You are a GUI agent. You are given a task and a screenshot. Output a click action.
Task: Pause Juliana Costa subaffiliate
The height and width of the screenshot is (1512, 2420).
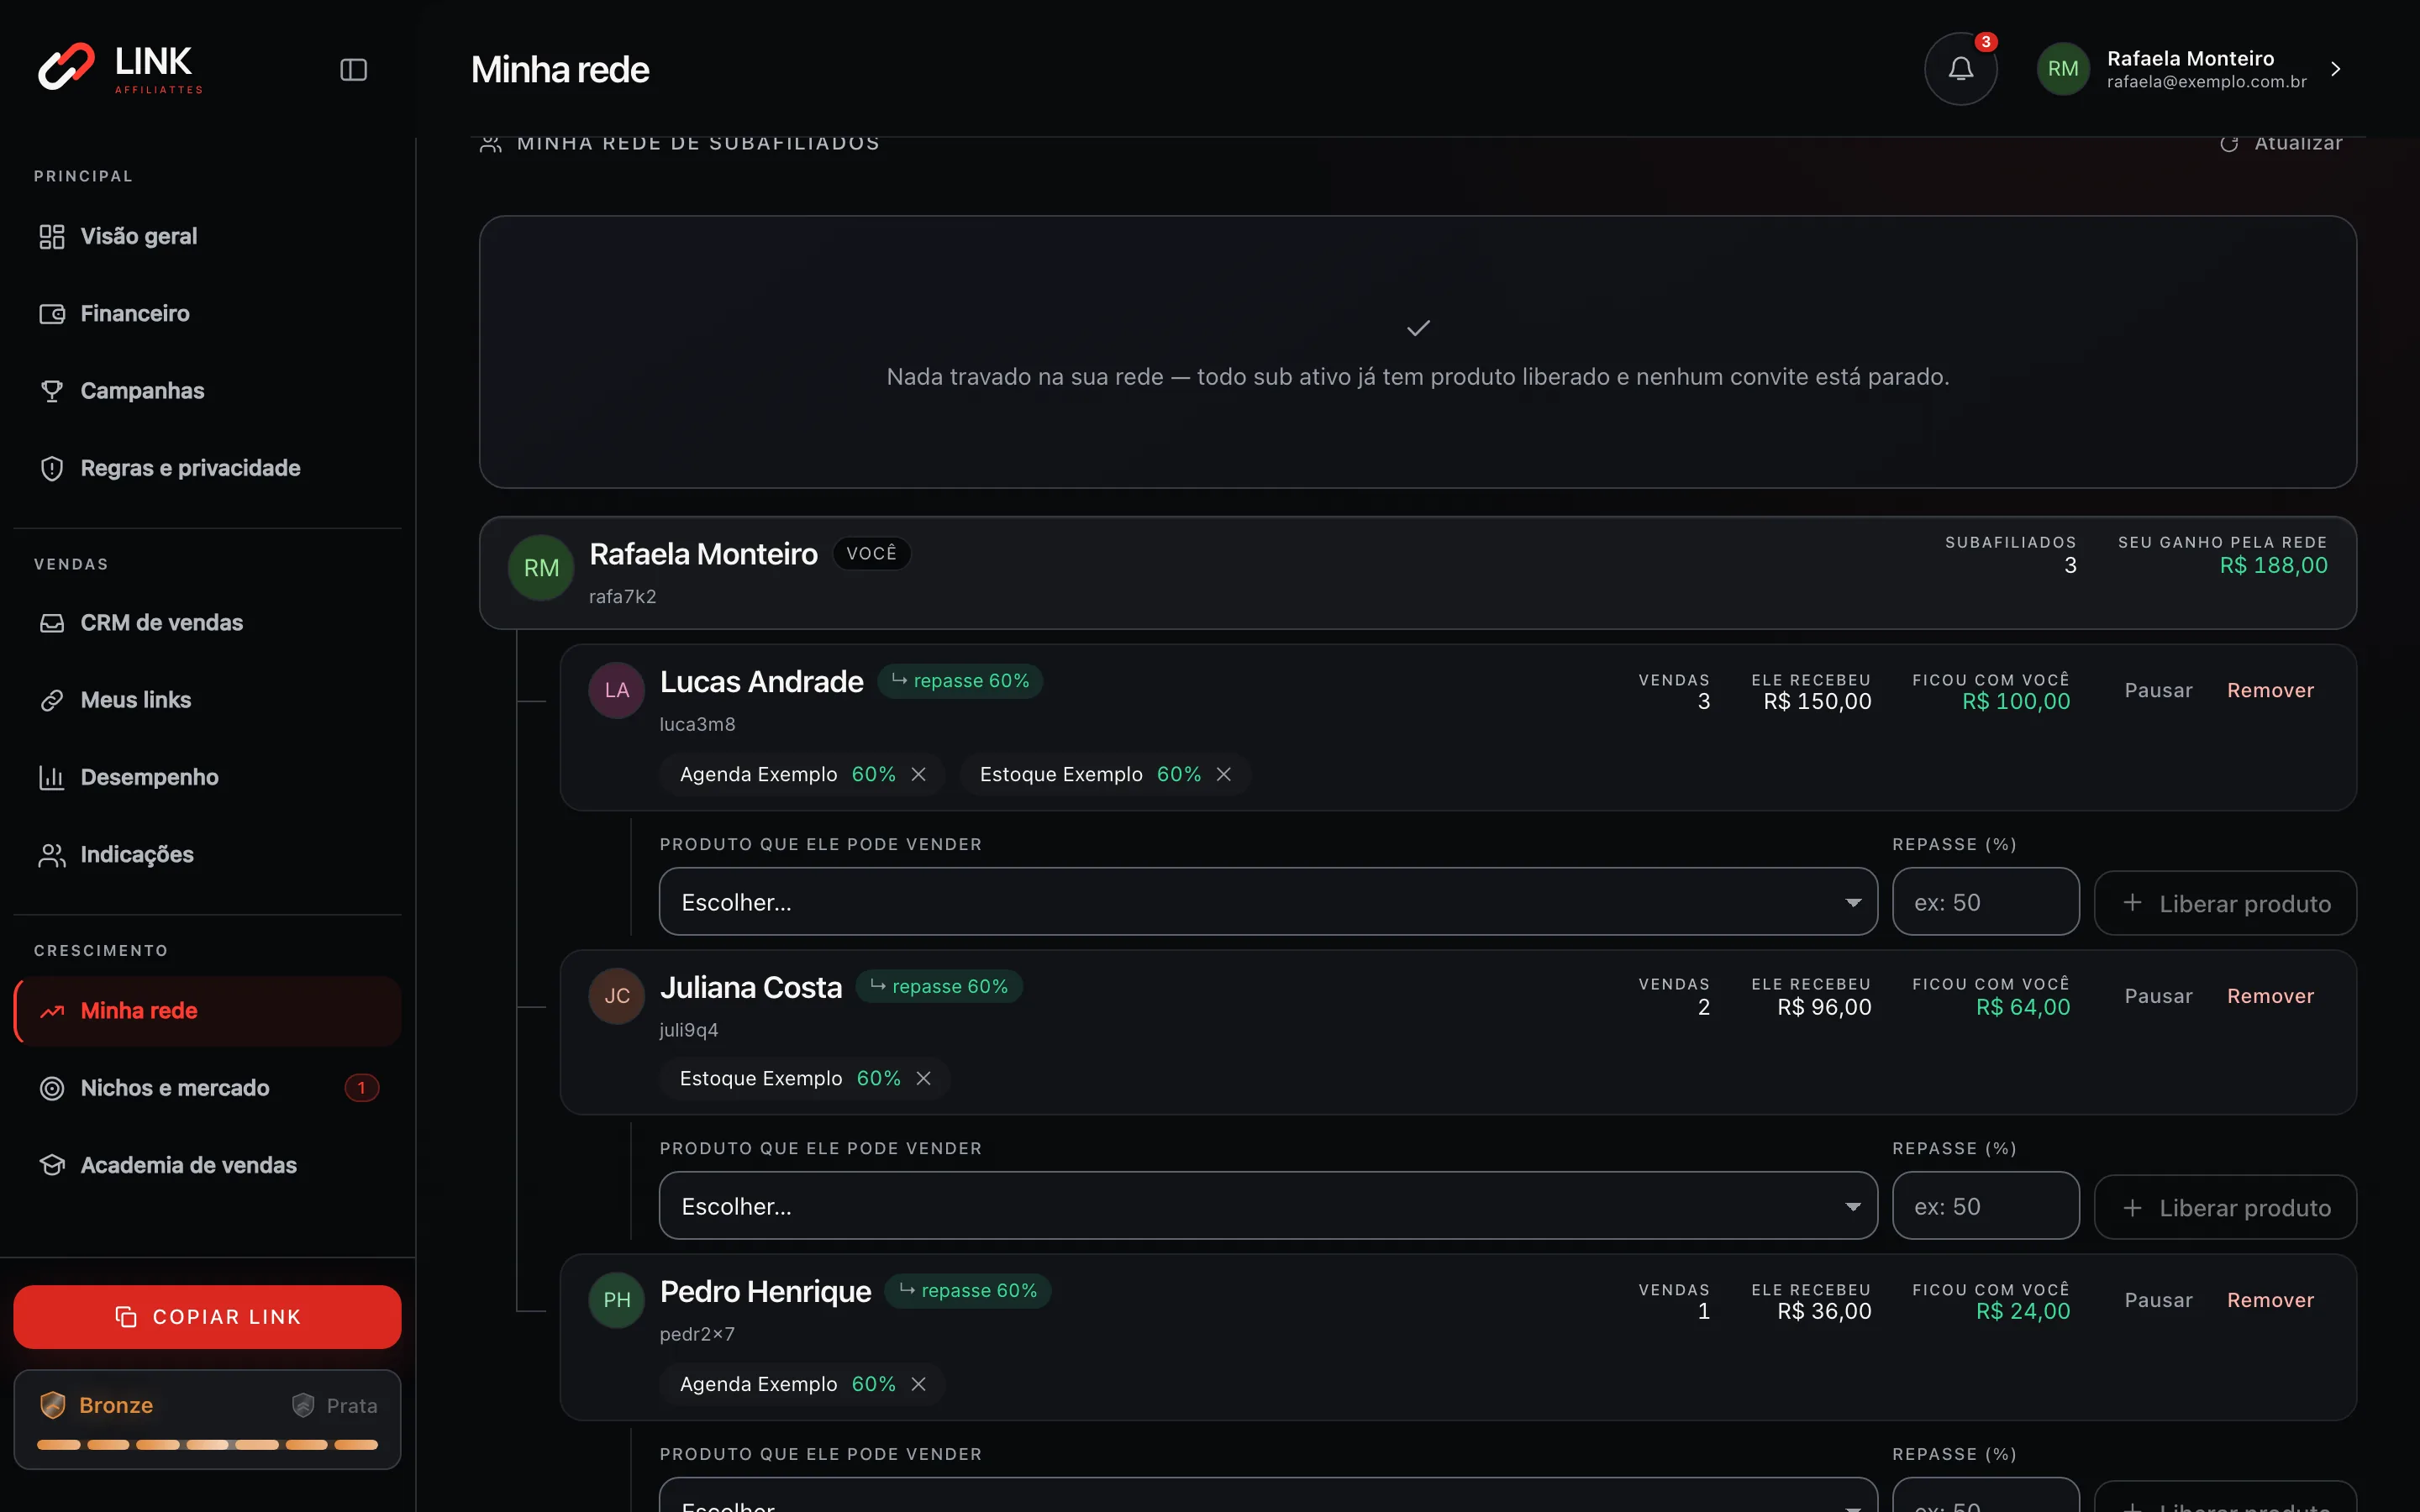[2158, 996]
